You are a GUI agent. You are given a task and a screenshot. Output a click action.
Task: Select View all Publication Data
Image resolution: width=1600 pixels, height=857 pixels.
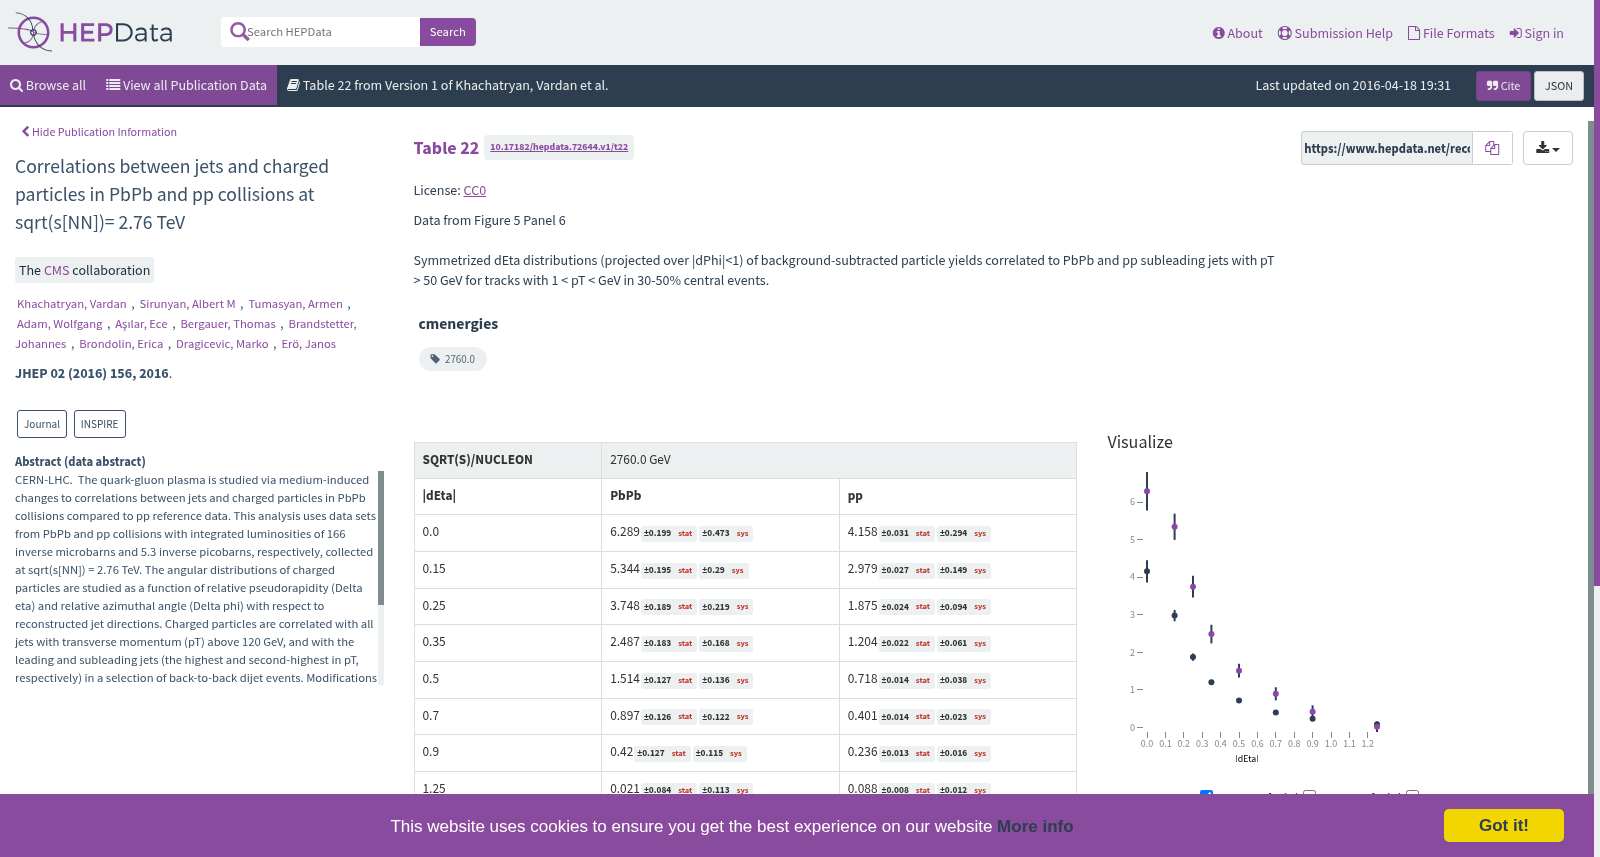point(186,86)
